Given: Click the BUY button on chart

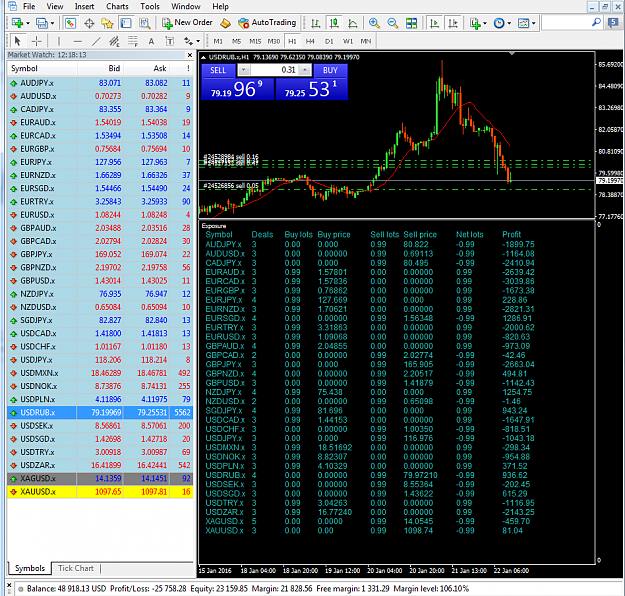Looking at the screenshot, I should pos(330,70).
